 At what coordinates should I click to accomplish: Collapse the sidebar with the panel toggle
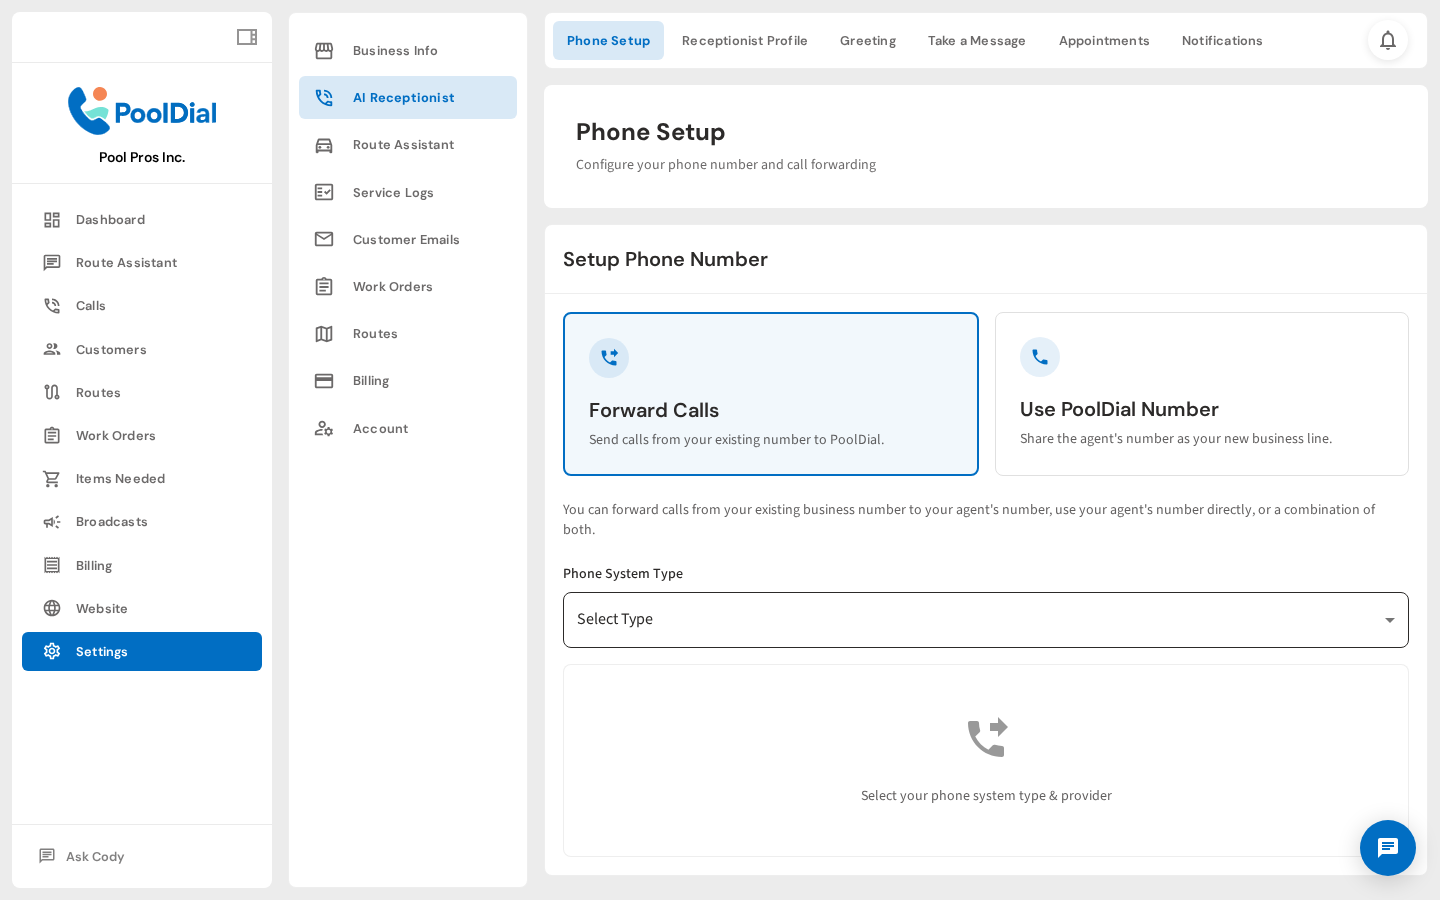coord(246,36)
